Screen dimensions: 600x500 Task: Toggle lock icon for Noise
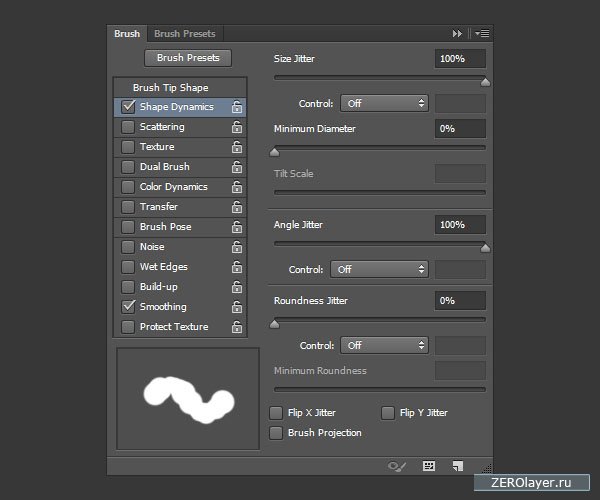click(237, 247)
